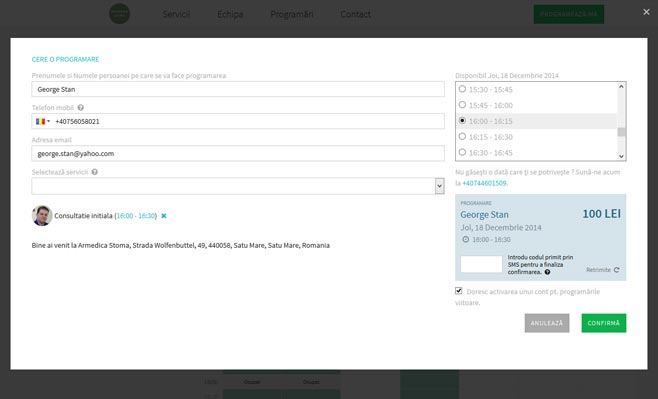Click the clinic logo in the header
The width and height of the screenshot is (658, 399).
[x=120, y=14]
